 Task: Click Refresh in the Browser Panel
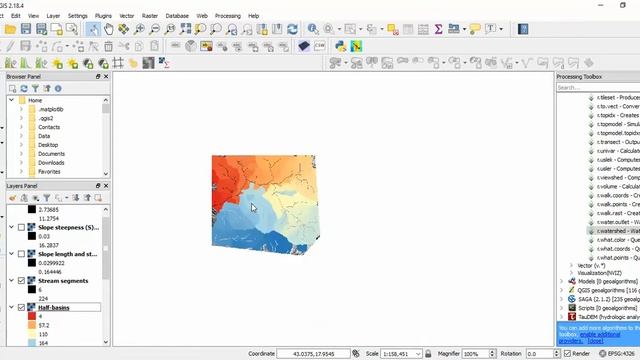24,89
